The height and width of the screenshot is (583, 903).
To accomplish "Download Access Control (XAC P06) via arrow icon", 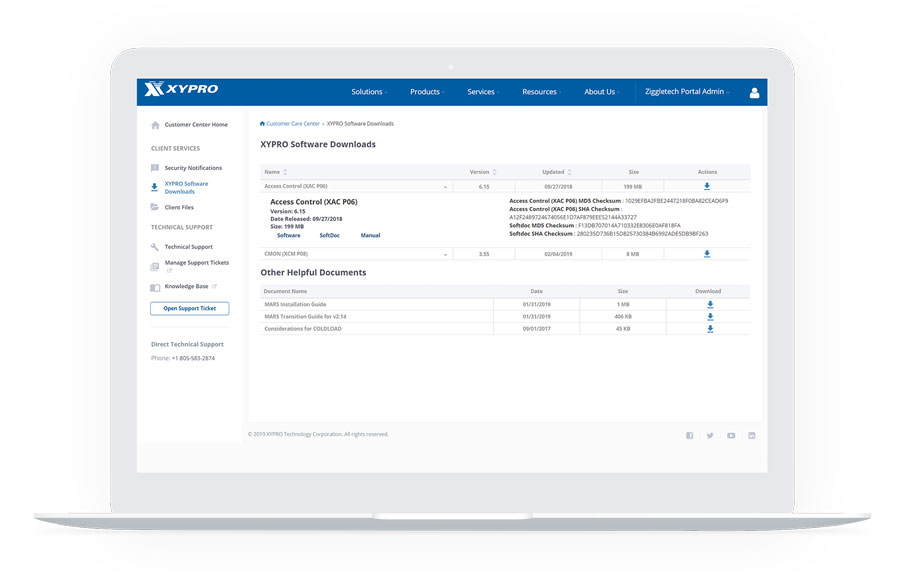I will tap(707, 186).
